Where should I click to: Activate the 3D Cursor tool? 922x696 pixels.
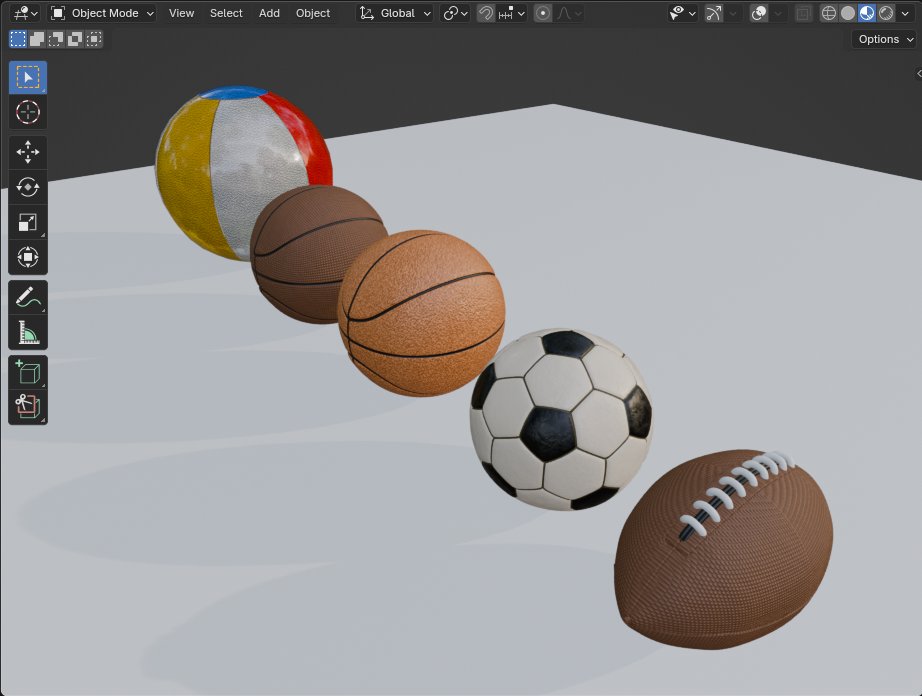[28, 112]
